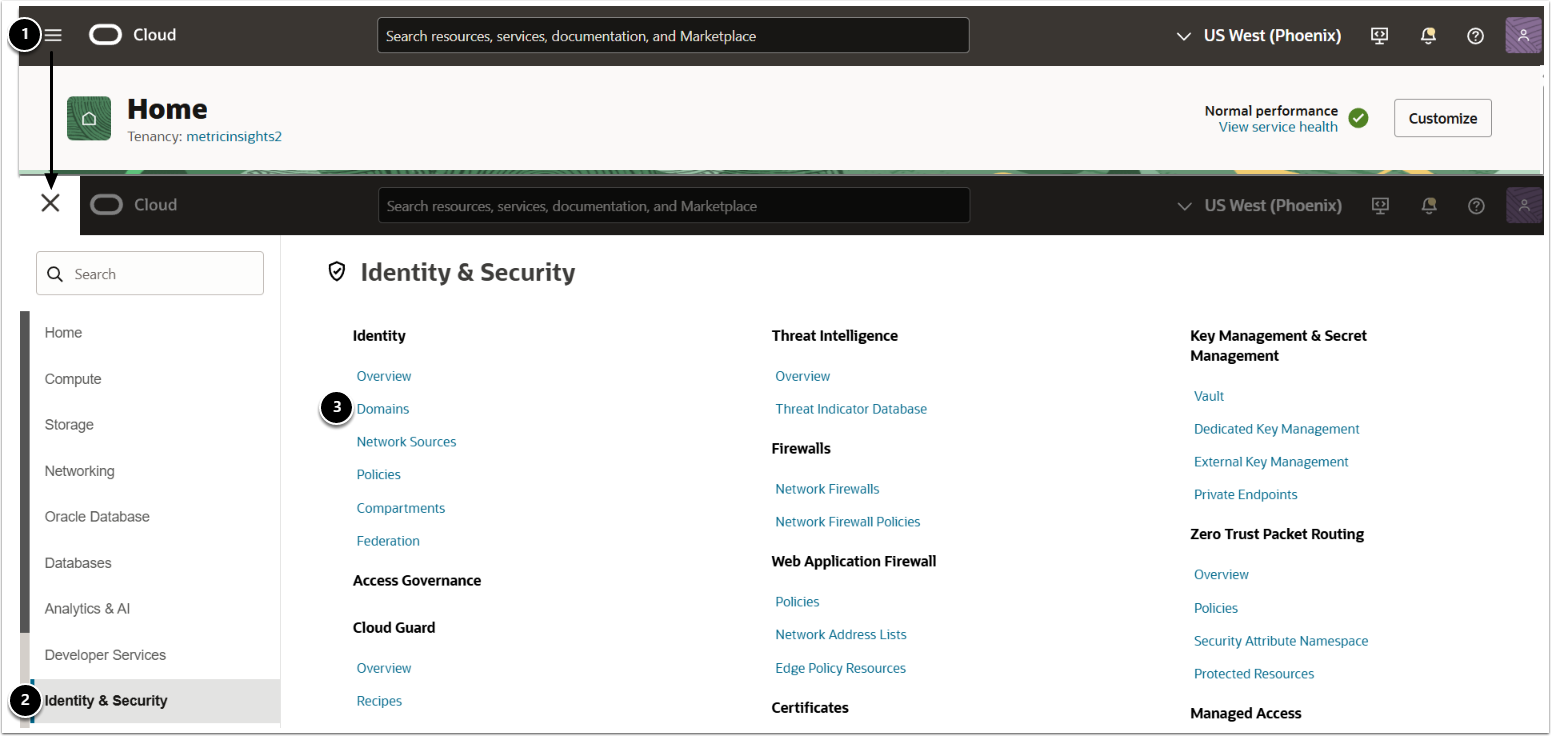Image resolution: width=1551 pixels, height=736 pixels.
Task: Open the Vault link
Action: [1209, 396]
